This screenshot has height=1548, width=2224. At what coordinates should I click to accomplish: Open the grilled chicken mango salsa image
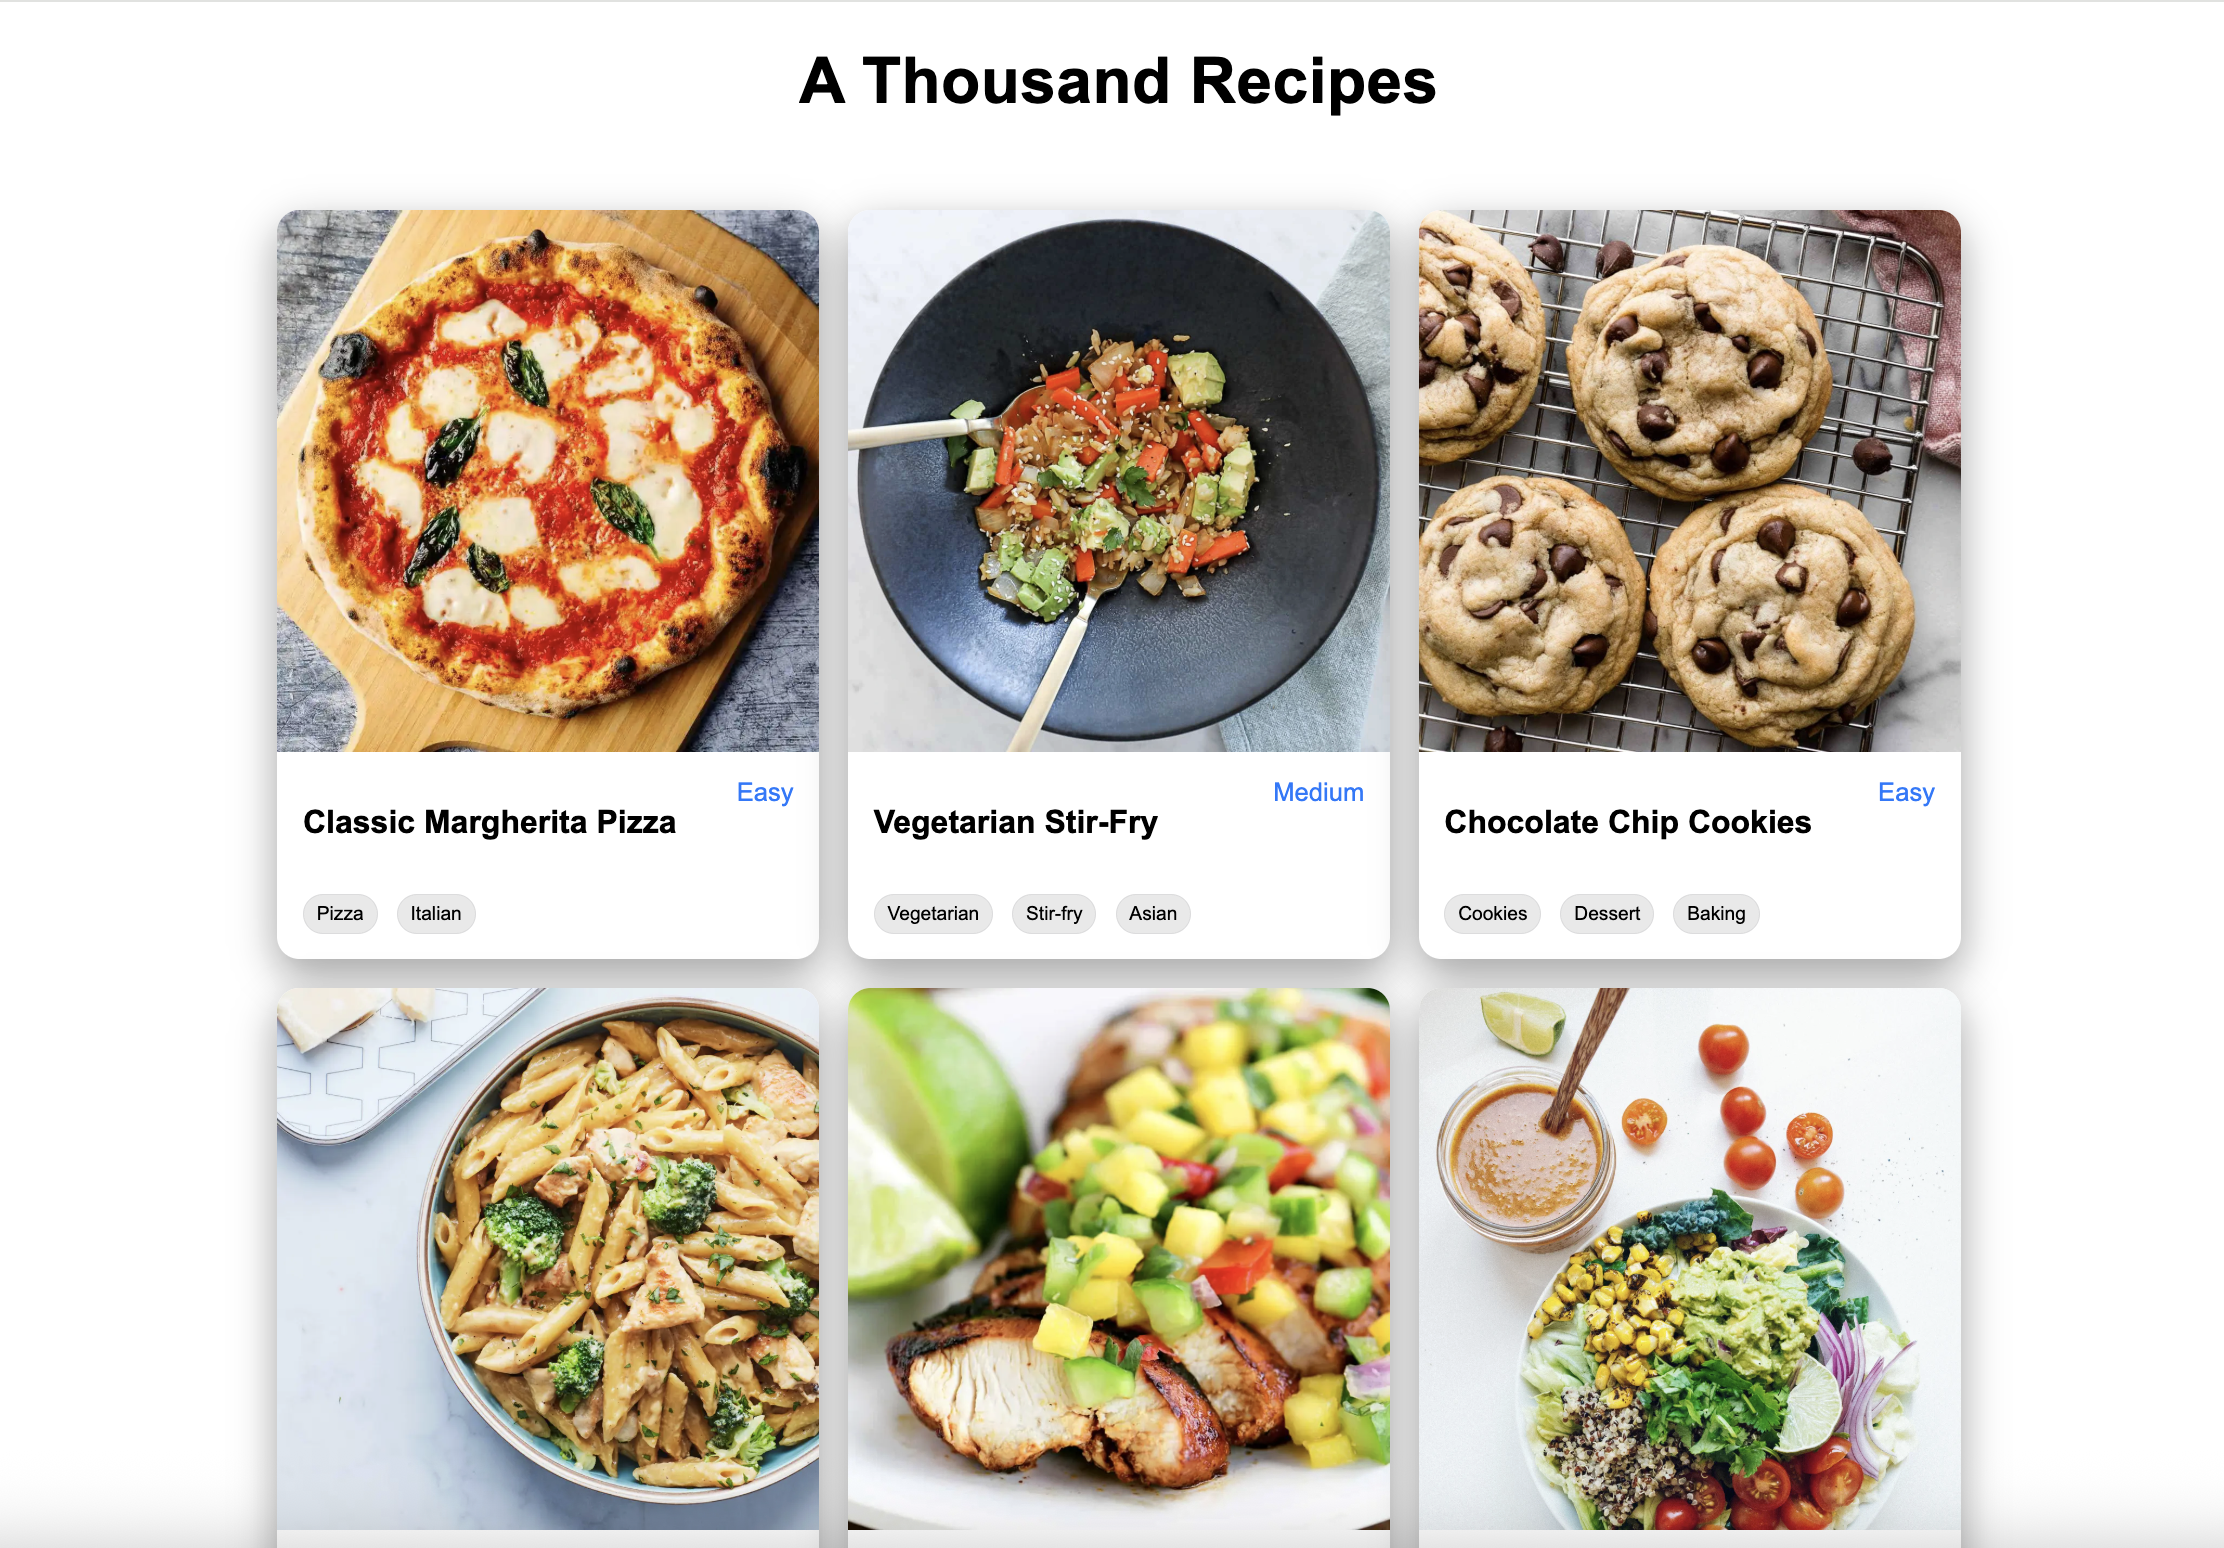coord(1119,1259)
